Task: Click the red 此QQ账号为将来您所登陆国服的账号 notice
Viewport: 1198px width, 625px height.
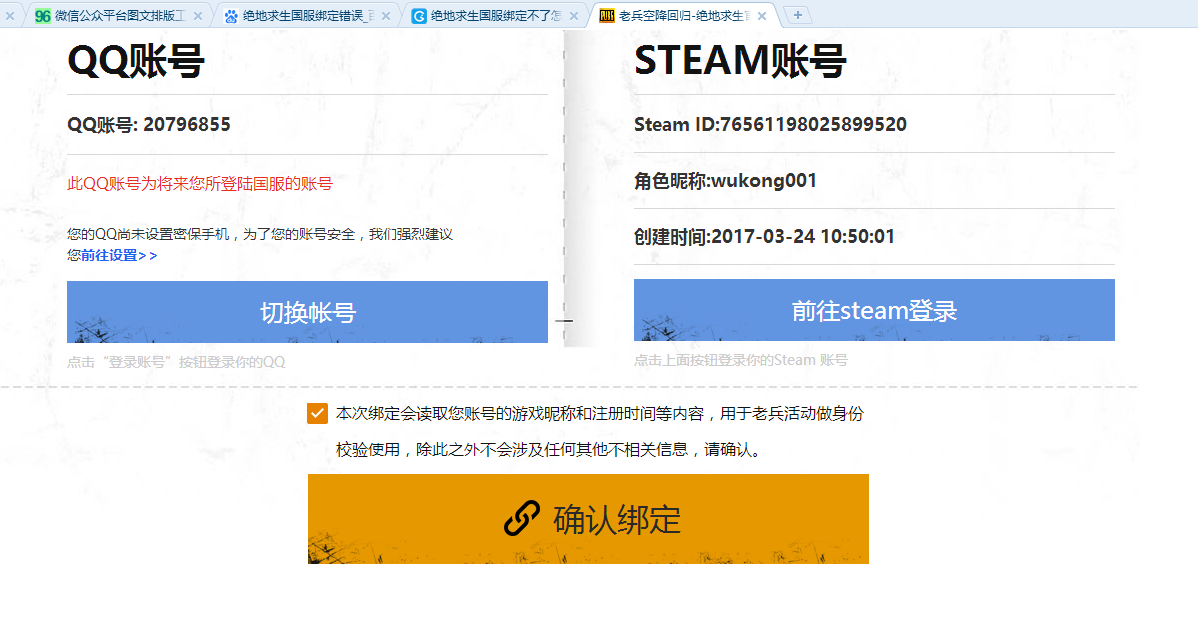Action: (200, 183)
